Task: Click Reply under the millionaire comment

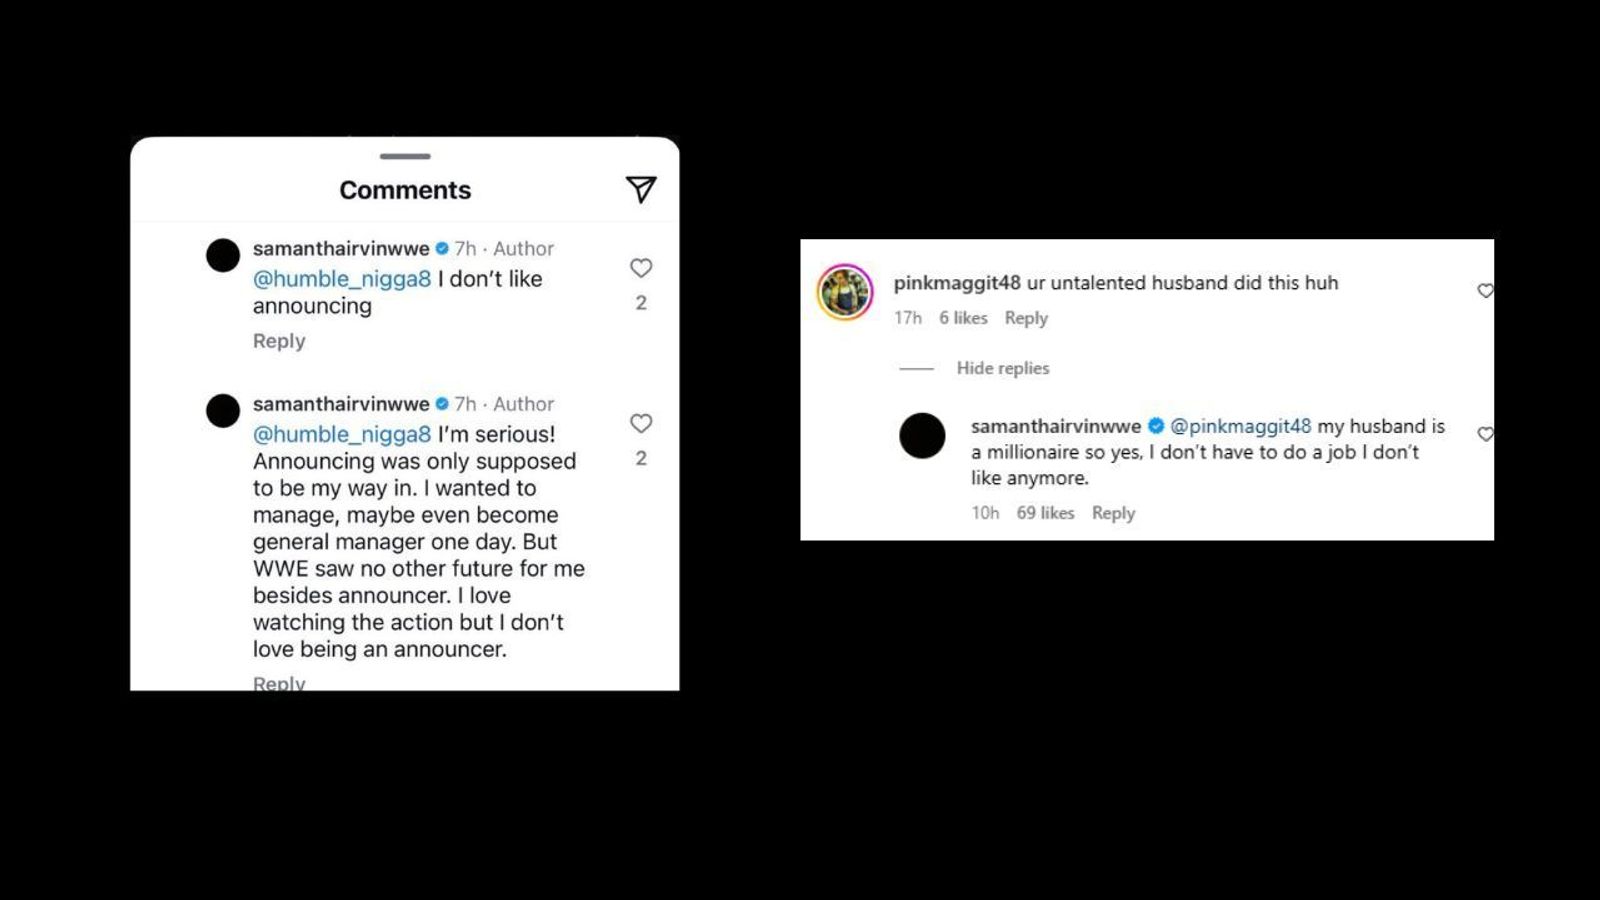Action: (1113, 513)
